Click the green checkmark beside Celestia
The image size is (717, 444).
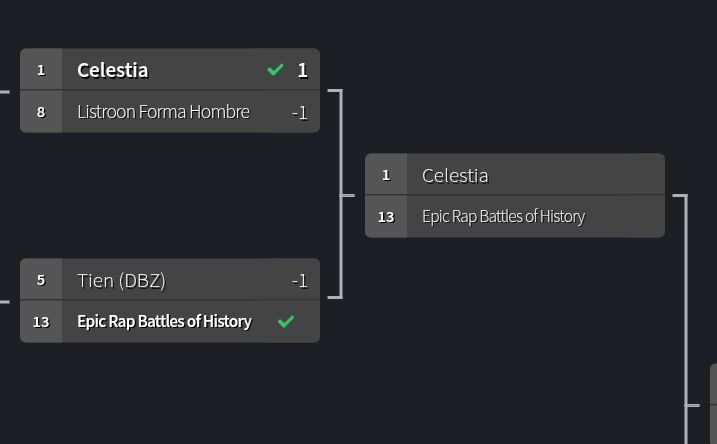275,70
